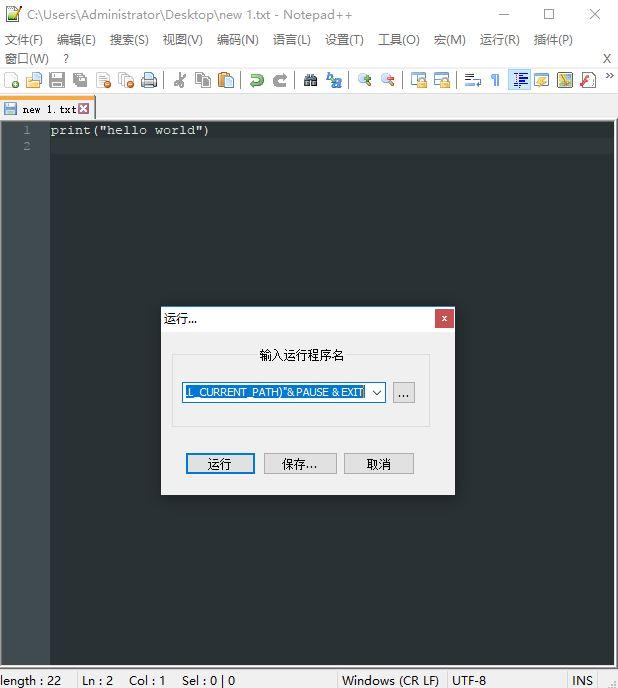The width and height of the screenshot is (618, 688).
Task: Open the 搜索(S) menu
Action: click(129, 40)
